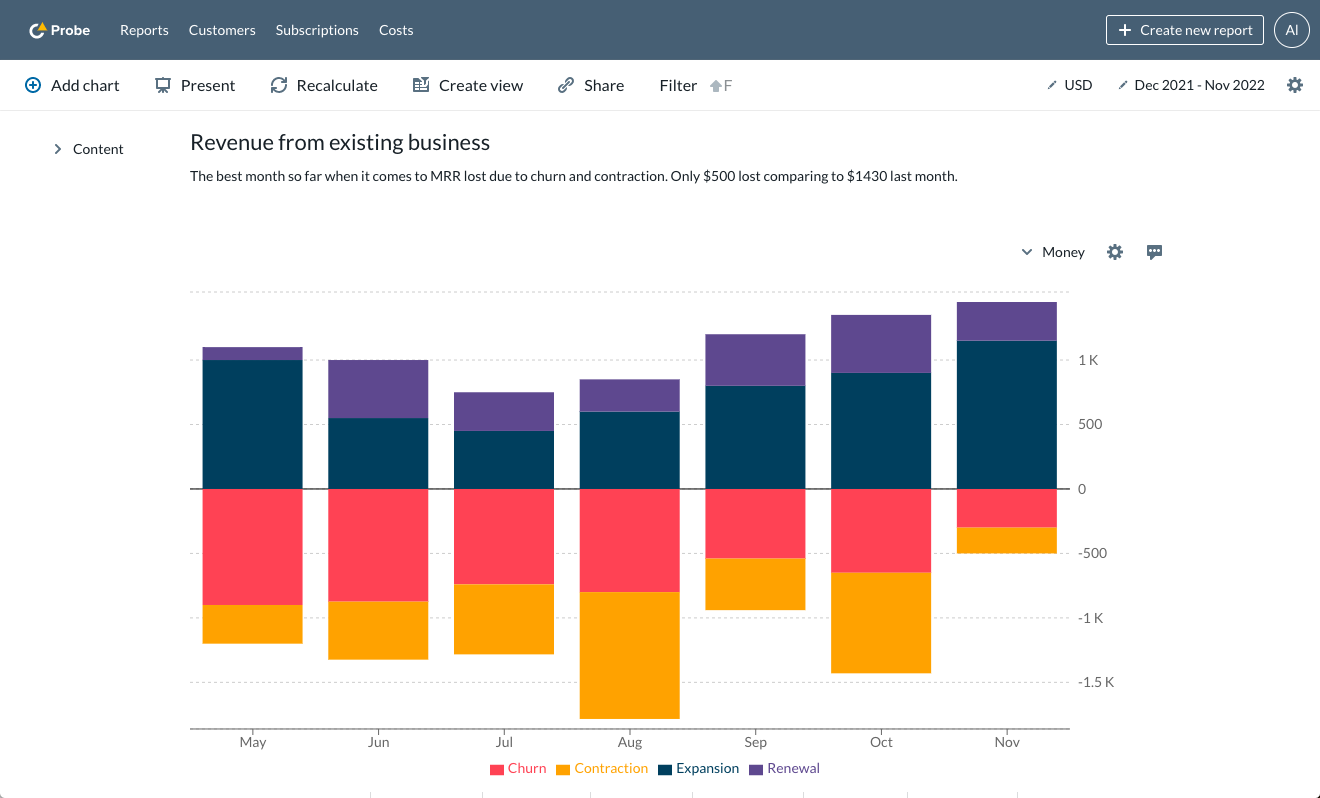
Task: Click the Nov x-axis label
Action: pos(1007,742)
